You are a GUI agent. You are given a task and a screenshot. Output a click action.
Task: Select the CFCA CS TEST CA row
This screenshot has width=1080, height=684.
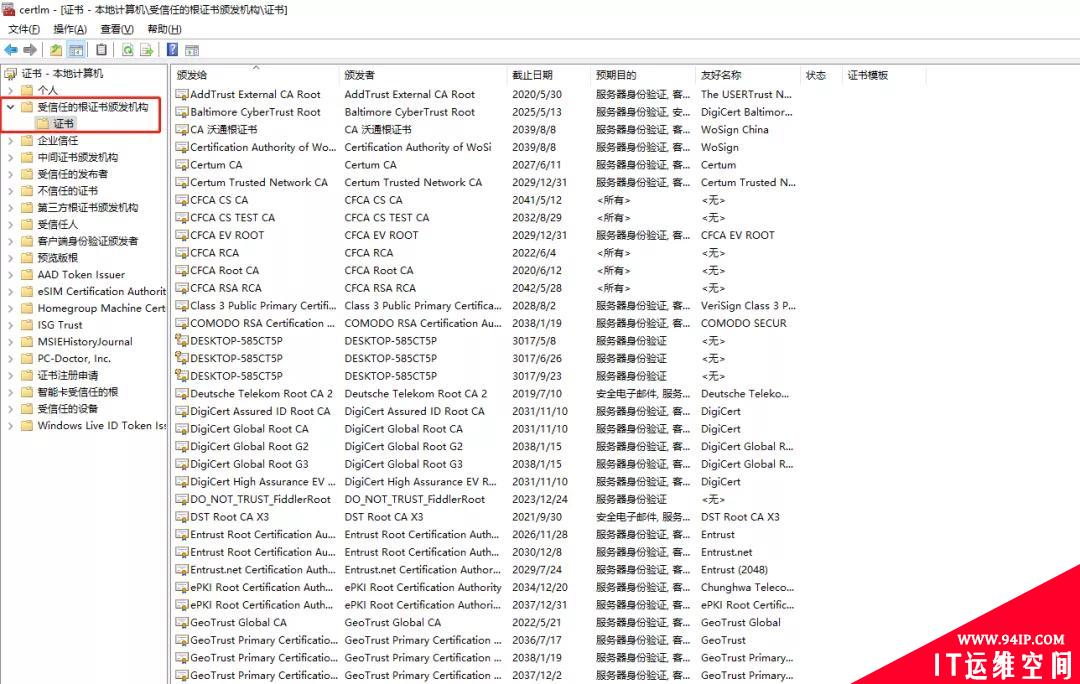click(486, 218)
